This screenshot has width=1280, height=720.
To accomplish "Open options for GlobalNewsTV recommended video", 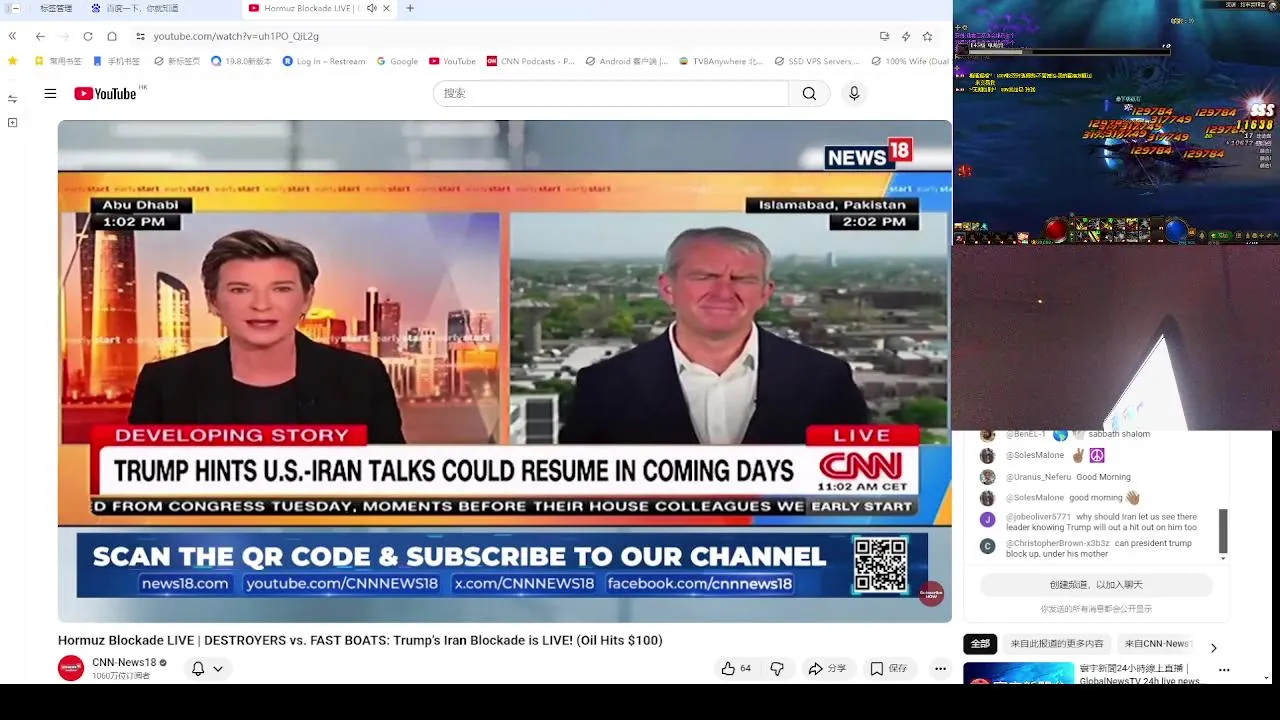I will tap(1224, 669).
